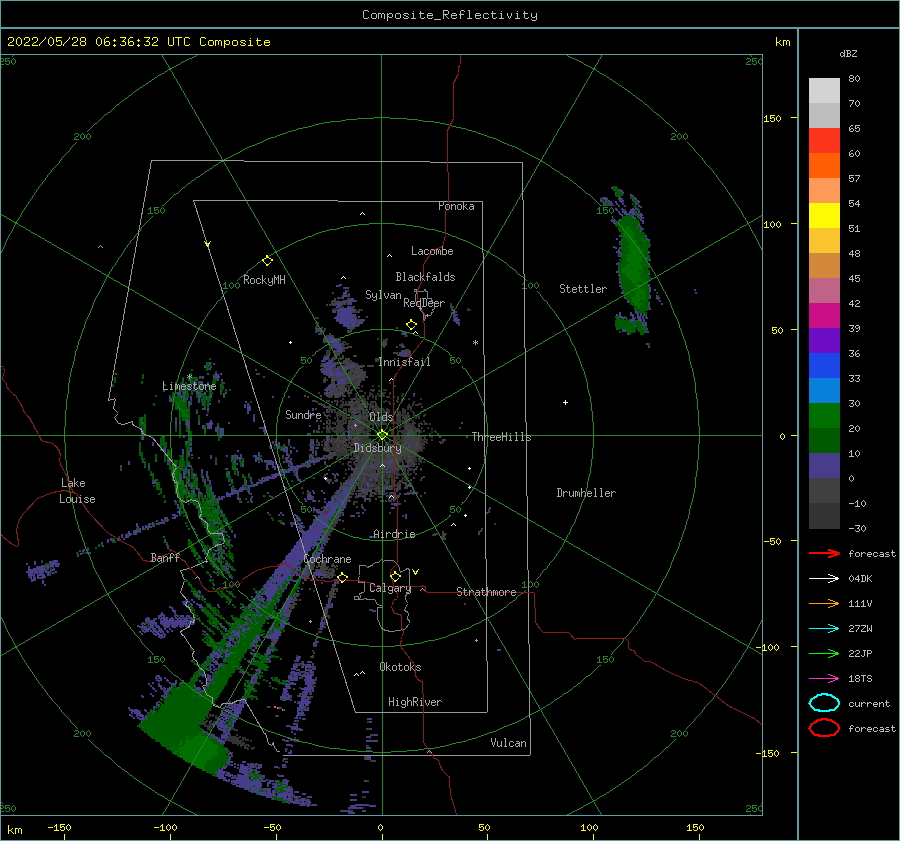Select the purple 36-39 dBZ color swatch

tap(824, 340)
